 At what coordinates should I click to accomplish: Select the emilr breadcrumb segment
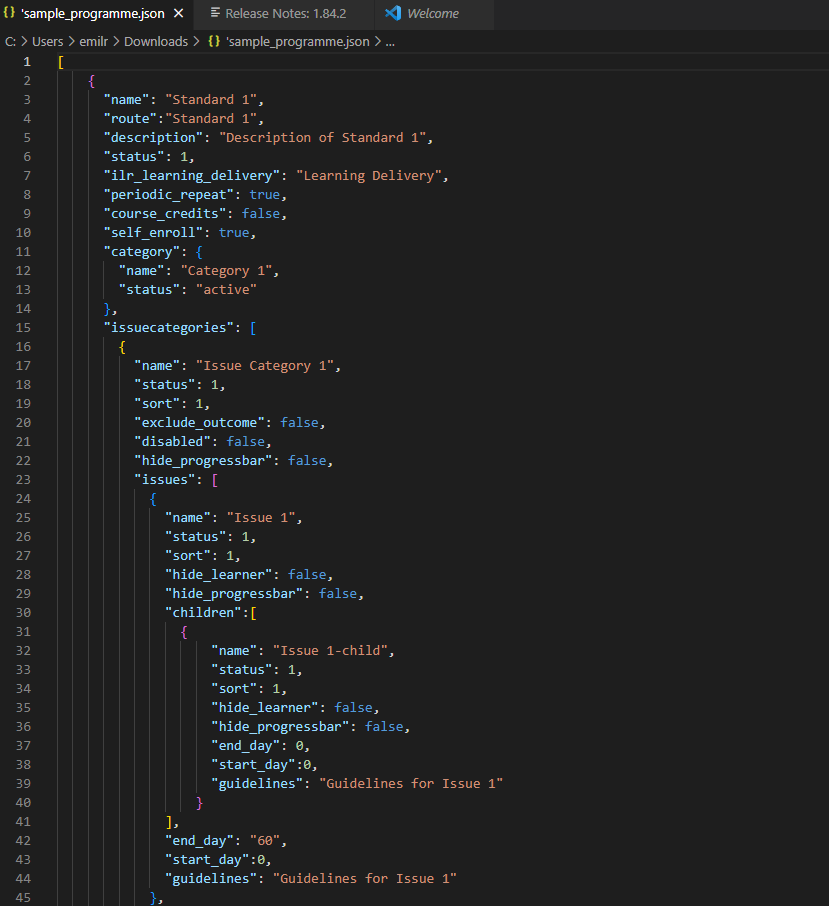point(94,42)
